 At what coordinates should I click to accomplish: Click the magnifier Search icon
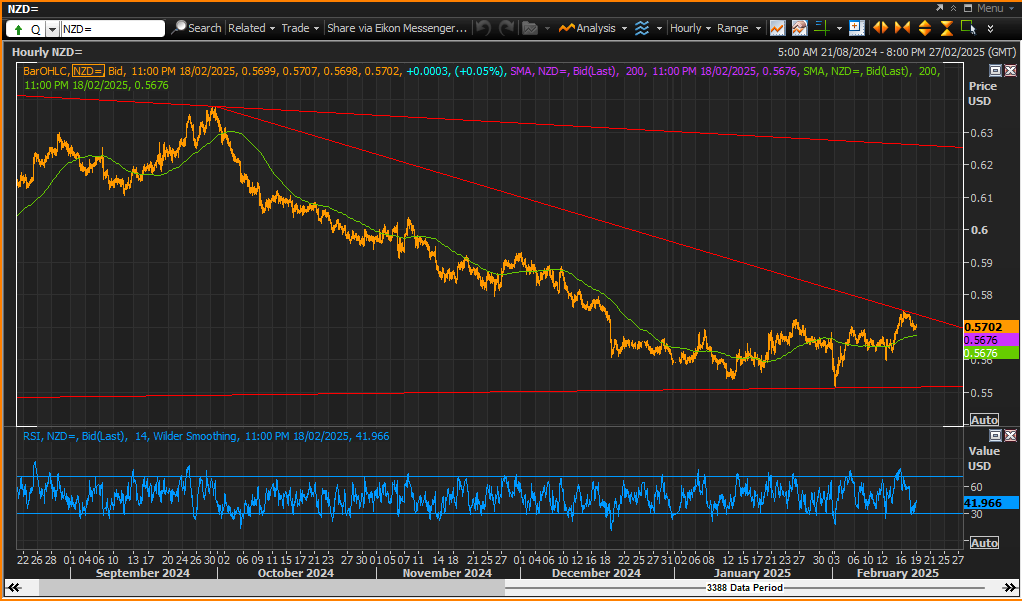coord(179,28)
